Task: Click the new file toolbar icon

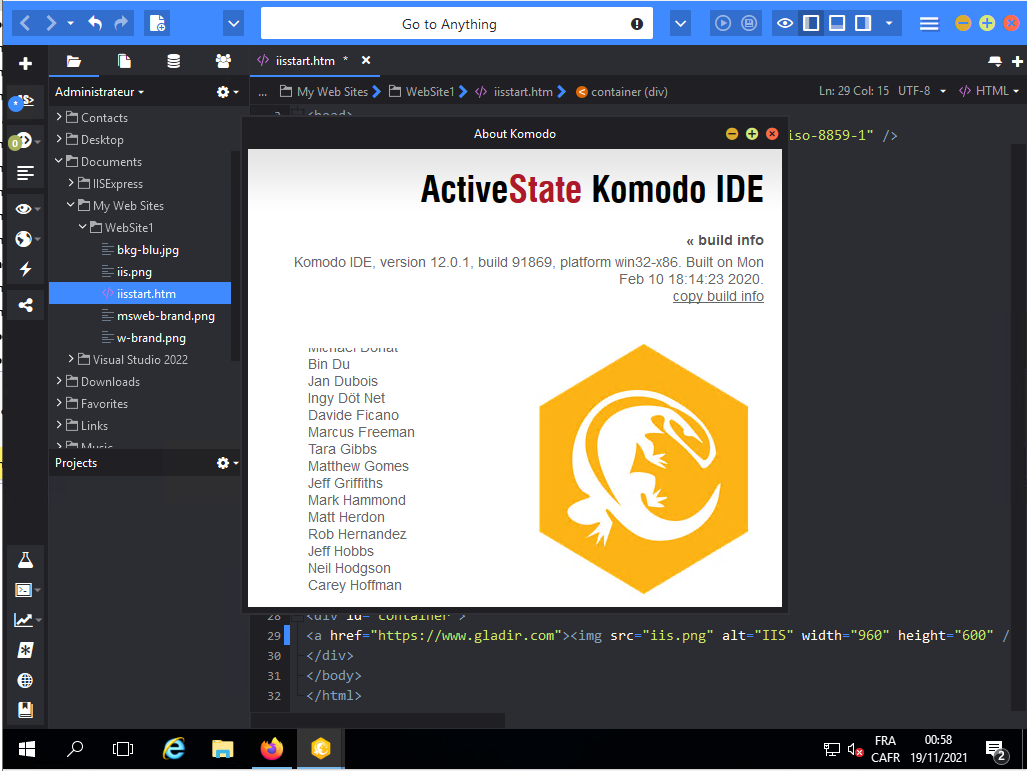Action: (x=156, y=23)
